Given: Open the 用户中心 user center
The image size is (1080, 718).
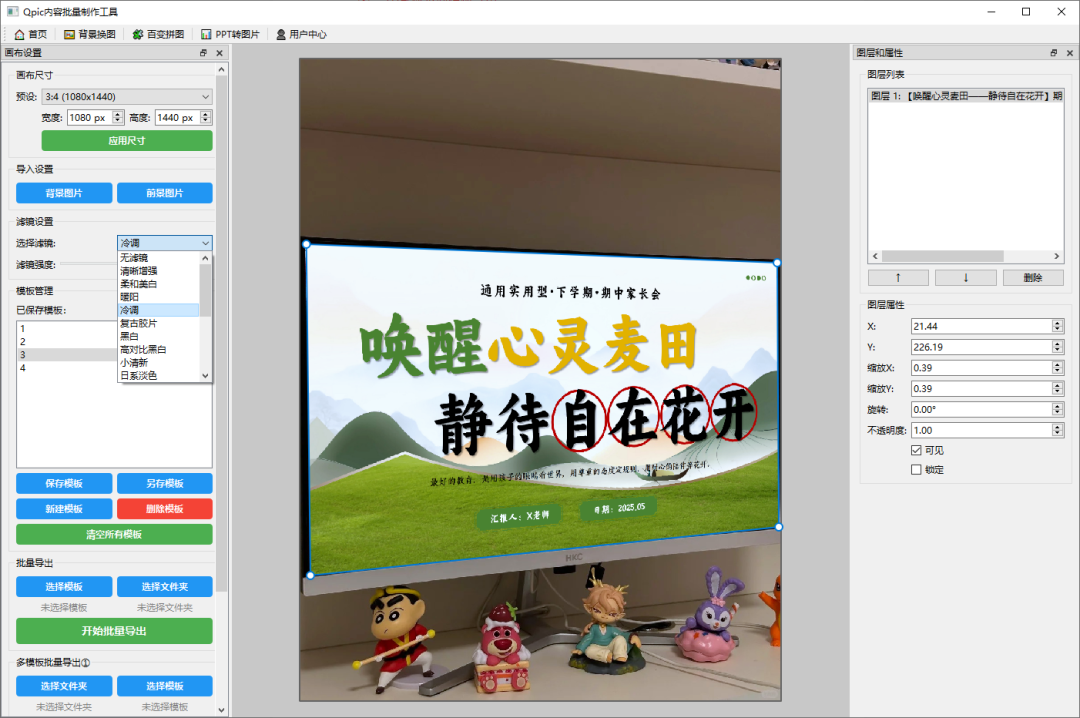Looking at the screenshot, I should pyautogui.click(x=301, y=34).
